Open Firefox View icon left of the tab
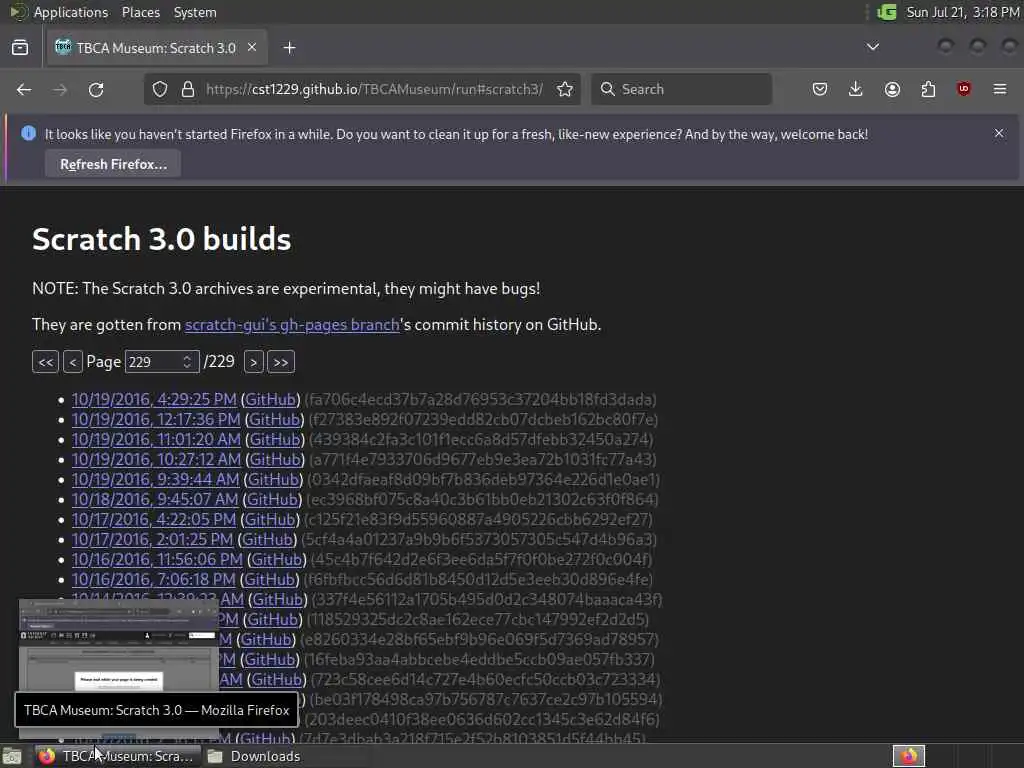 click(x=20, y=48)
